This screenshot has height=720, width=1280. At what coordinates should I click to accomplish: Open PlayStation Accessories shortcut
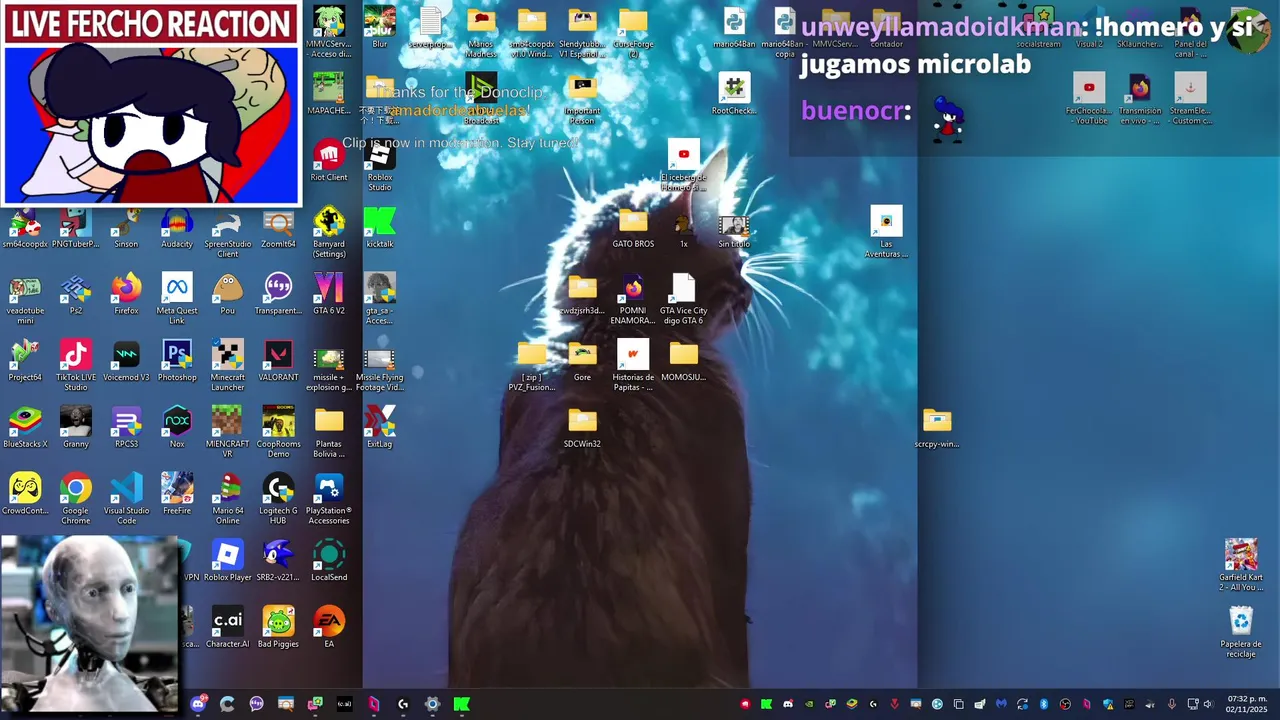click(x=329, y=500)
